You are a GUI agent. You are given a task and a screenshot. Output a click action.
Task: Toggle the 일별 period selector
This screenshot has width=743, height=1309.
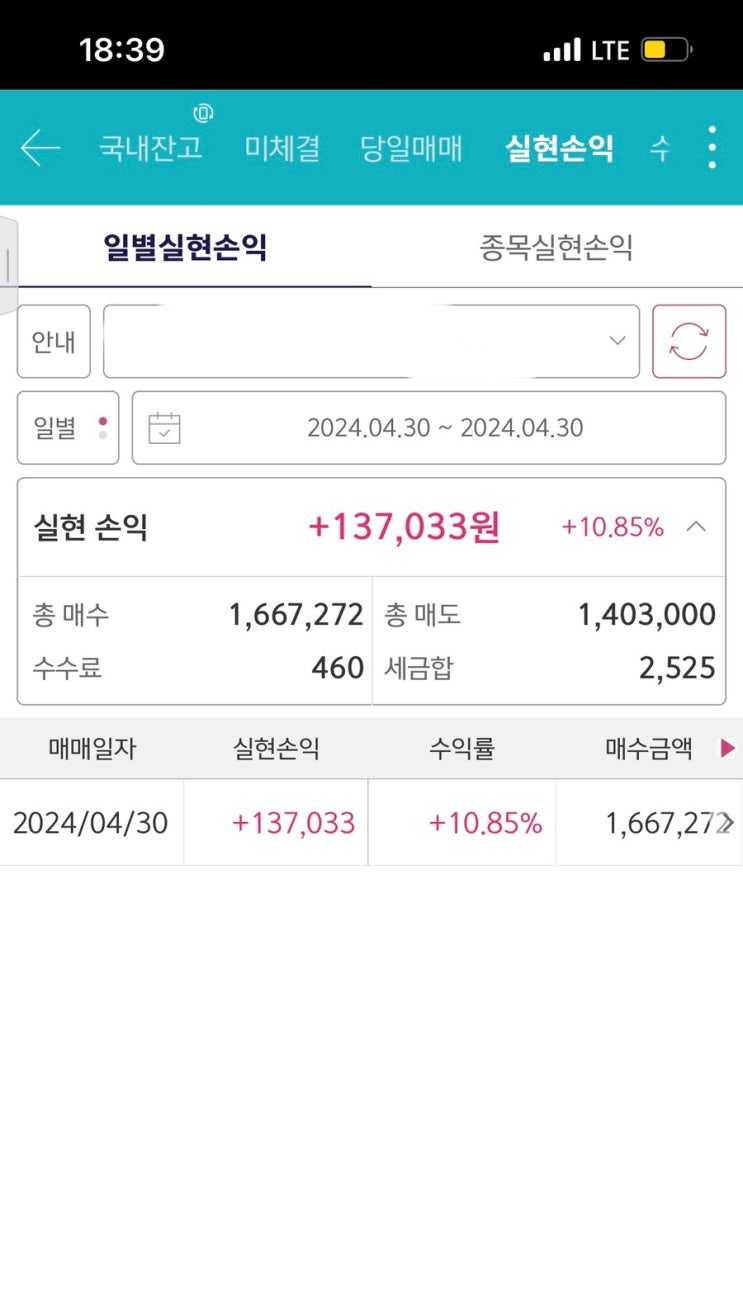click(x=68, y=428)
